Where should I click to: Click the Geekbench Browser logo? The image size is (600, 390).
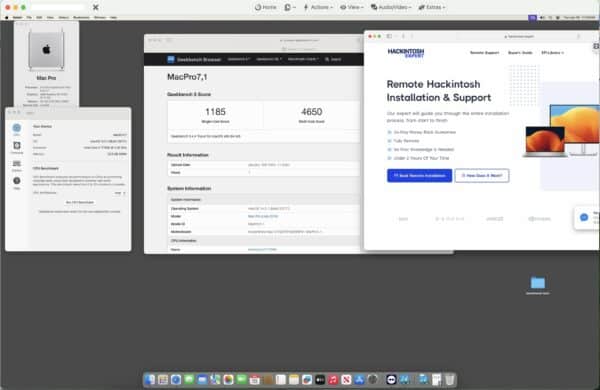[194, 59]
